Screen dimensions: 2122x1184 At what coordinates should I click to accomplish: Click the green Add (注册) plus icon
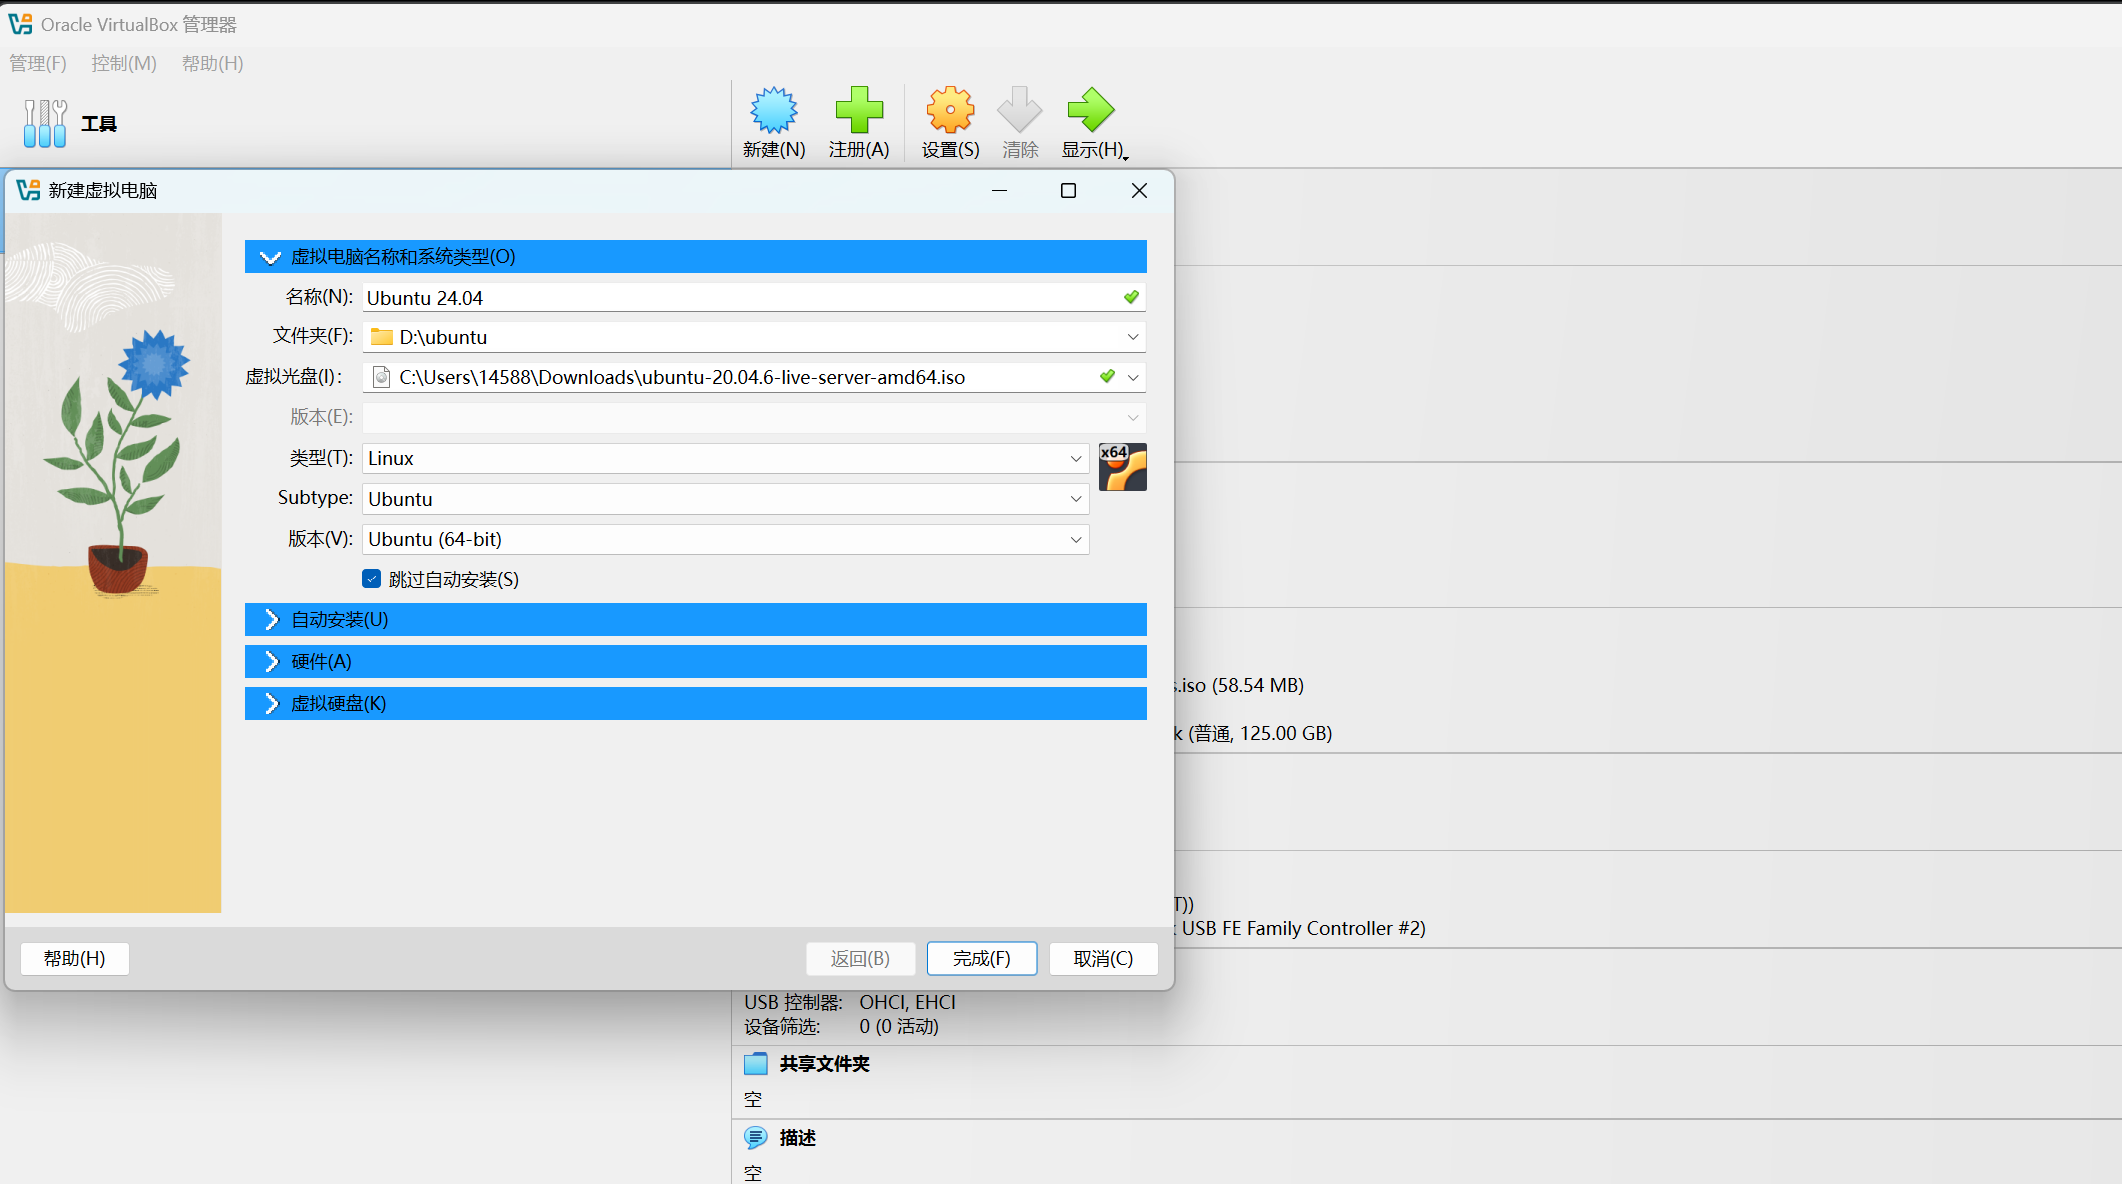point(858,110)
